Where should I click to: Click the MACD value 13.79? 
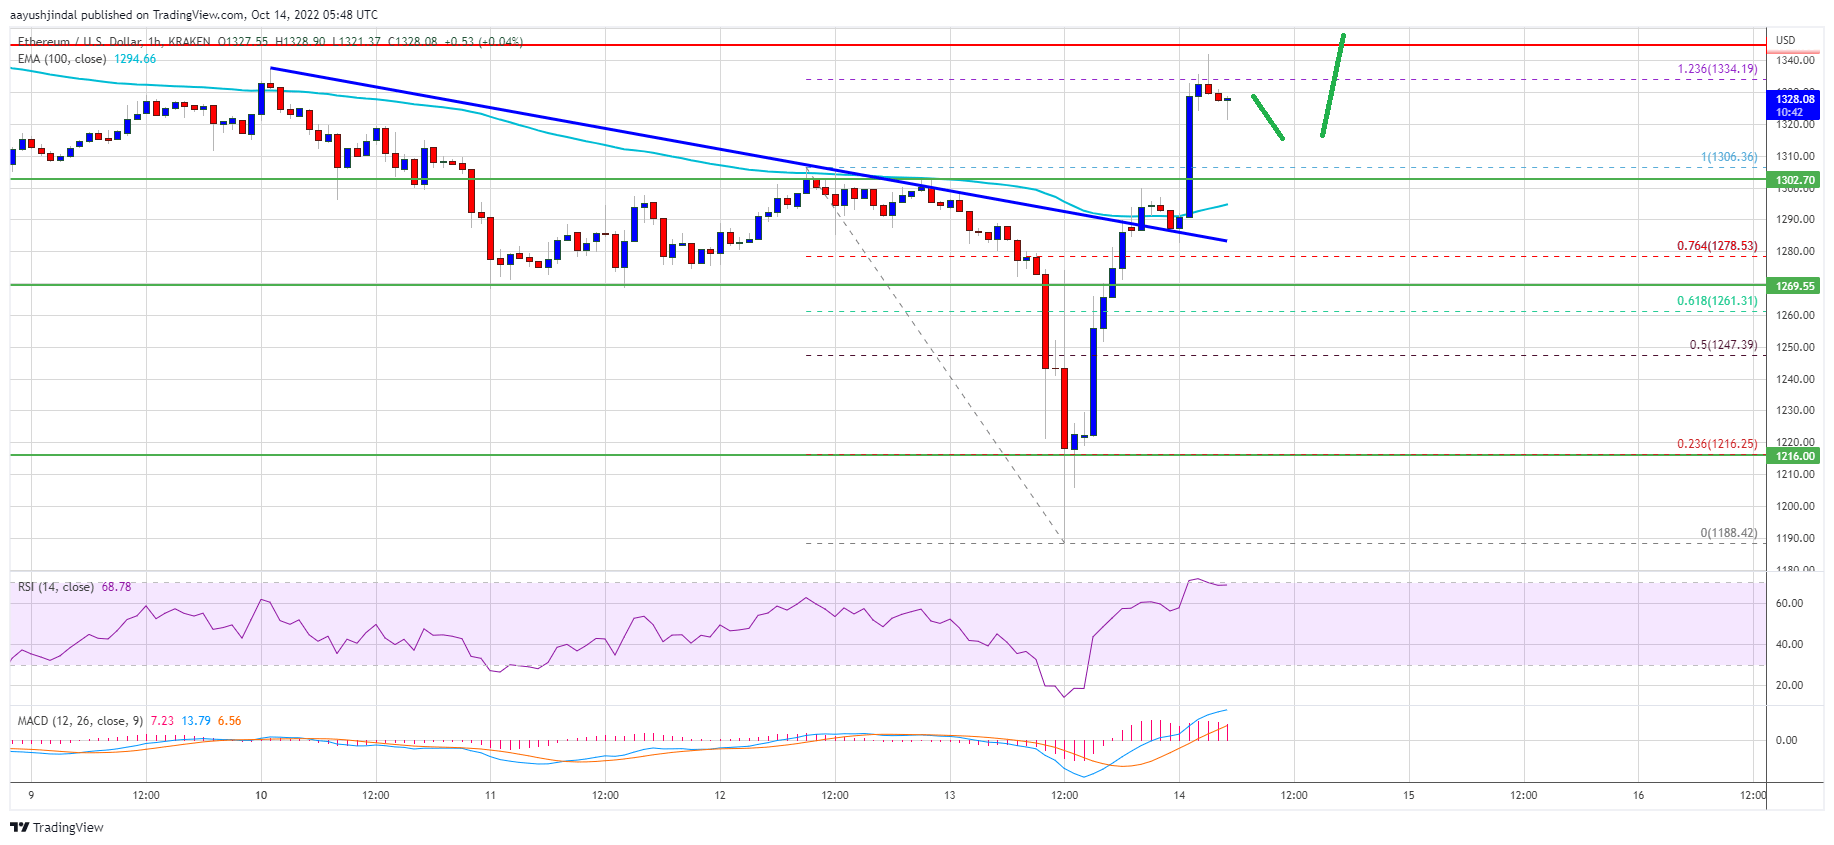(196, 721)
